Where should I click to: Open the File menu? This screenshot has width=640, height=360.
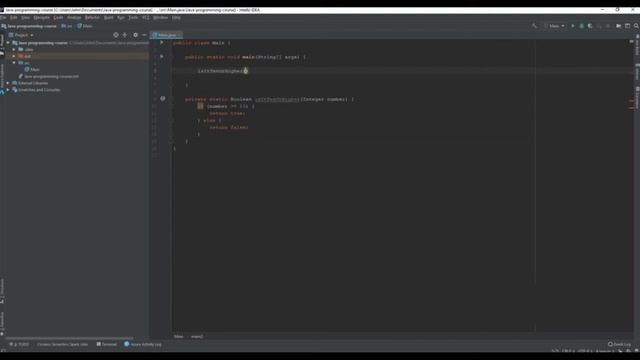[3, 18]
